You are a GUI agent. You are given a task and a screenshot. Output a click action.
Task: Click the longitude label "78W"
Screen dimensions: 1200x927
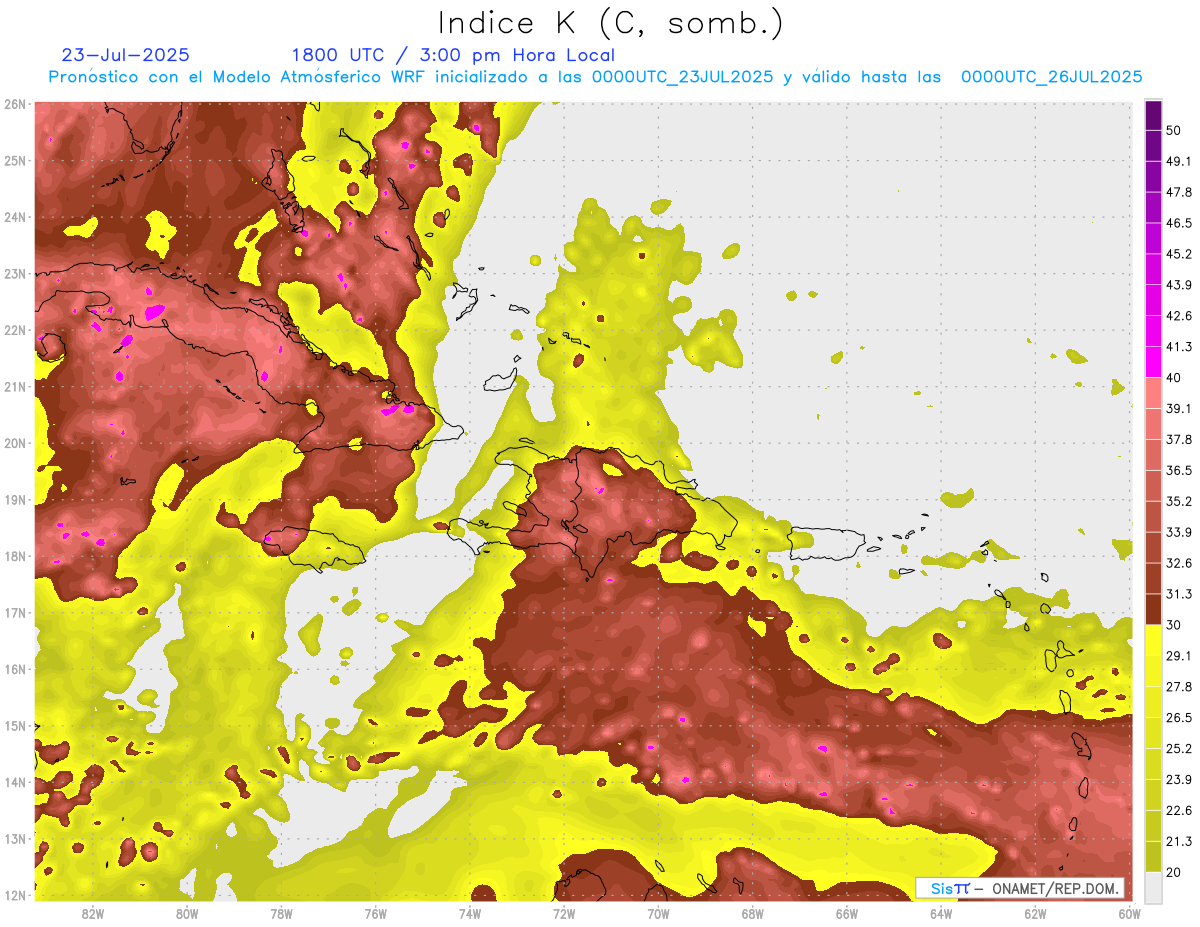[281, 913]
